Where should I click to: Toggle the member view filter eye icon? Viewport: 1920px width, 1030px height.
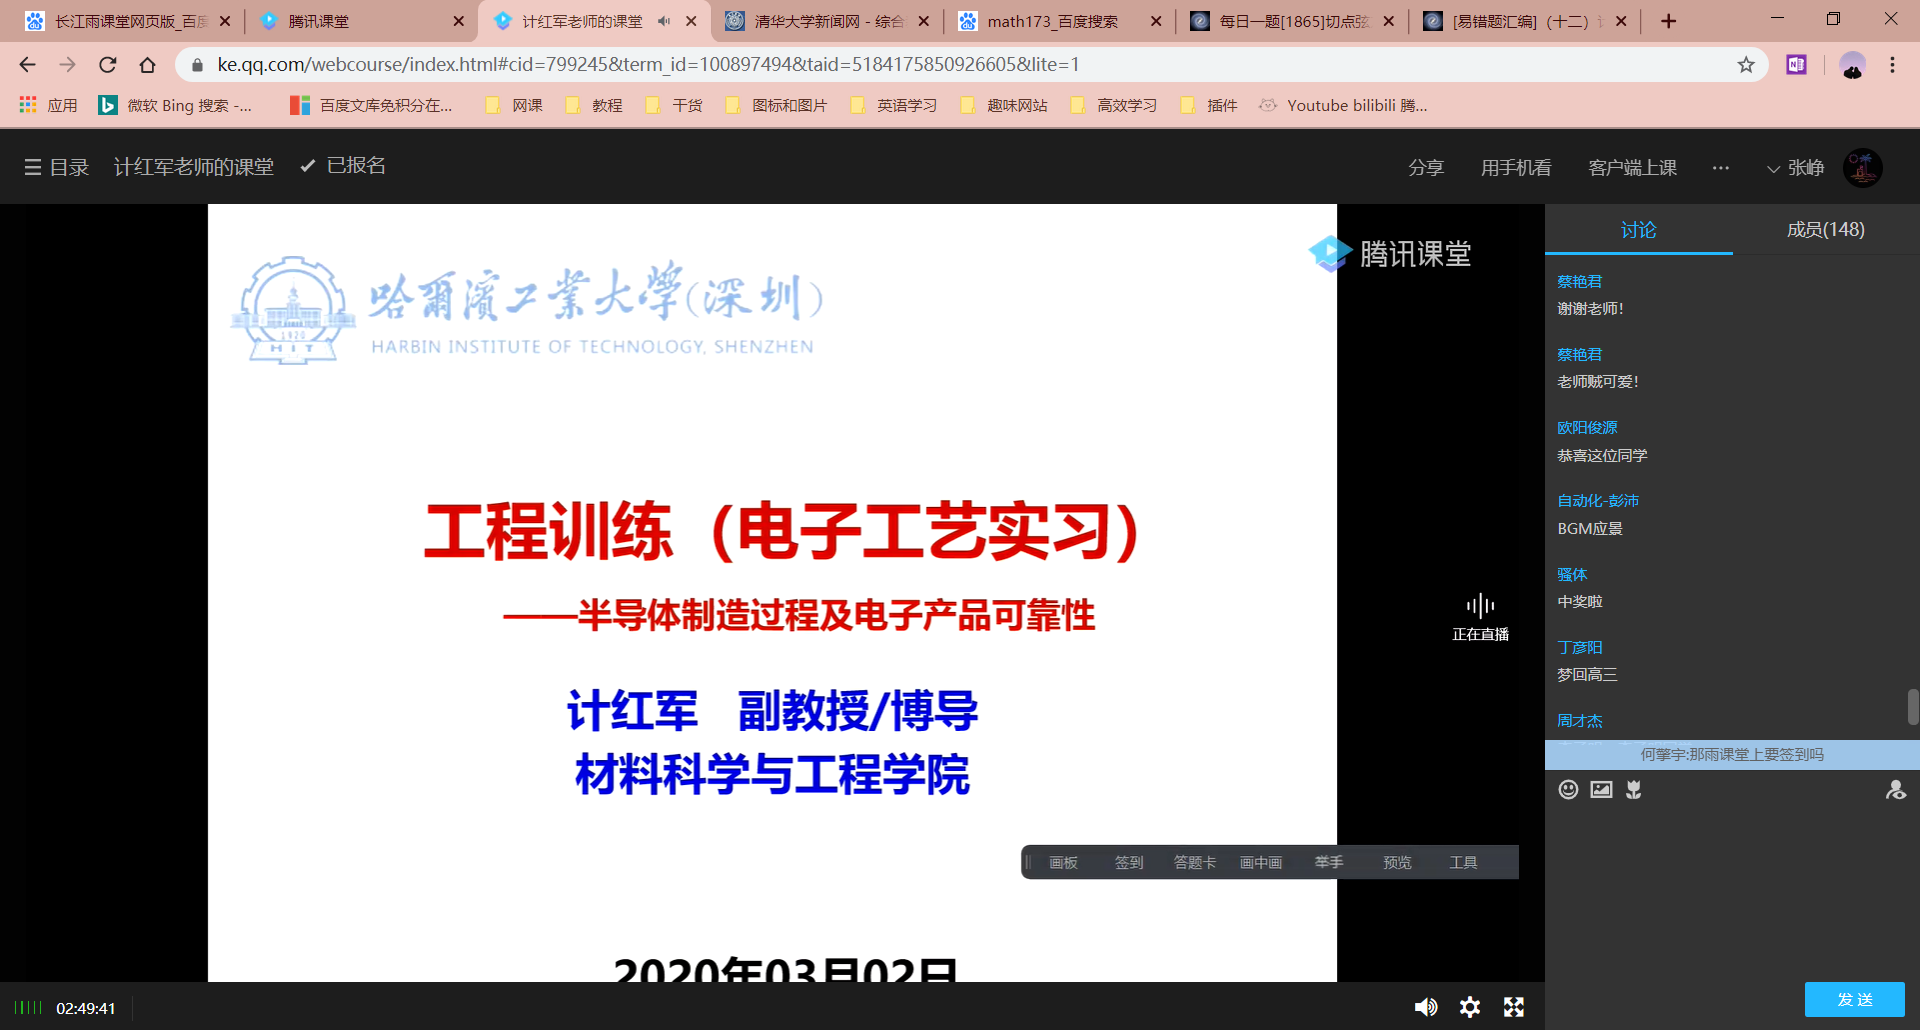coord(1896,790)
